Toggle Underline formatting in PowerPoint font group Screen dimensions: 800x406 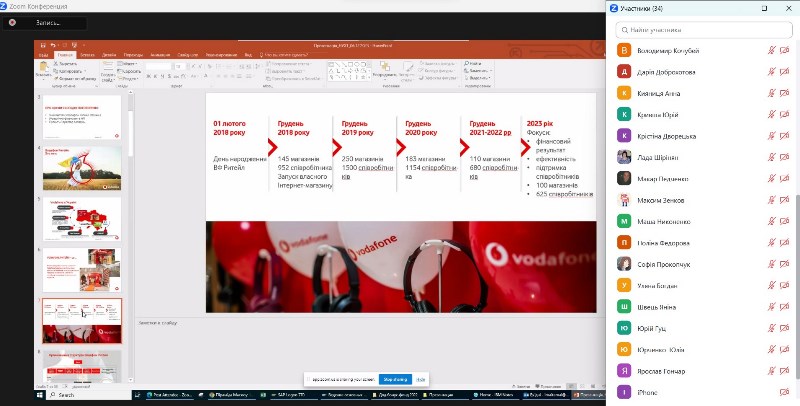[162, 77]
